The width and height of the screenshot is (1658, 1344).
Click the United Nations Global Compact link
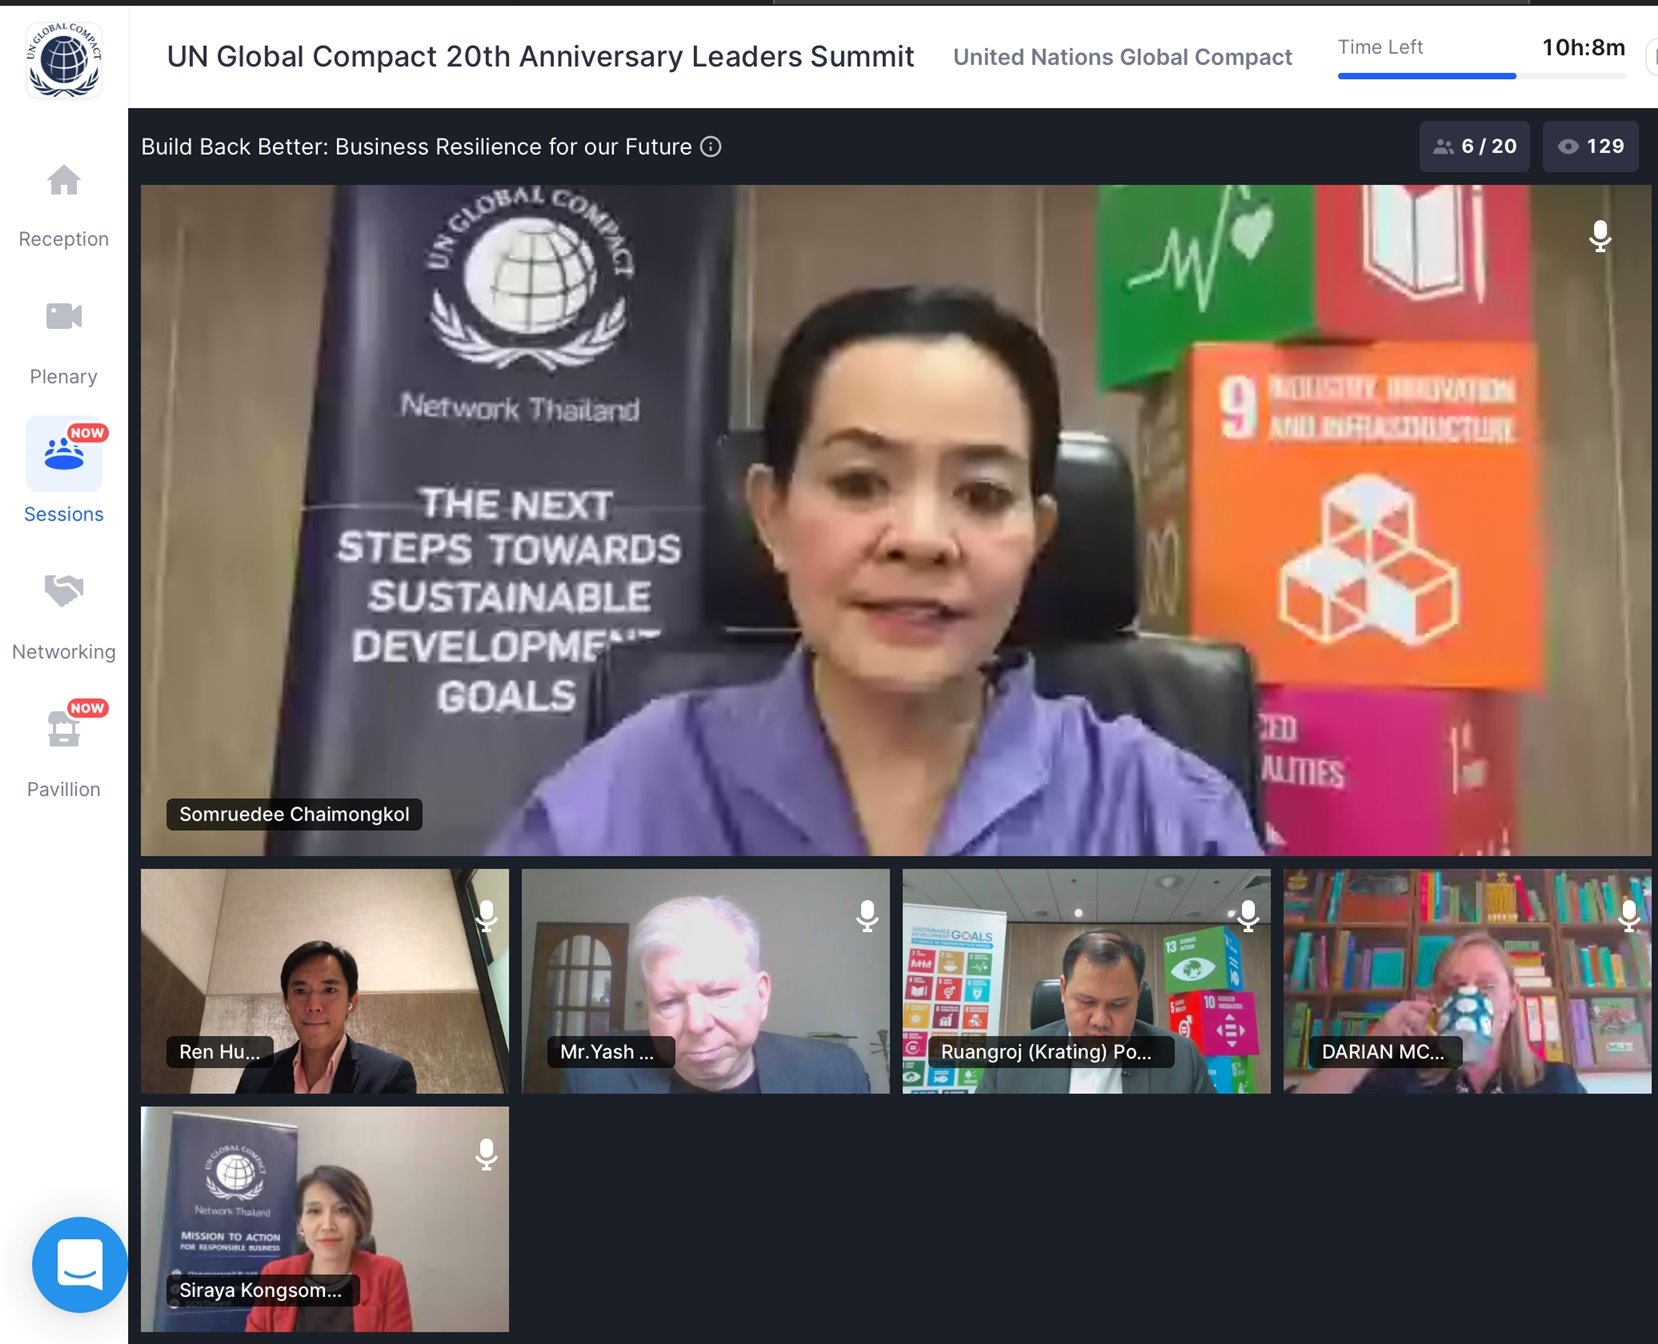[x=1122, y=57]
